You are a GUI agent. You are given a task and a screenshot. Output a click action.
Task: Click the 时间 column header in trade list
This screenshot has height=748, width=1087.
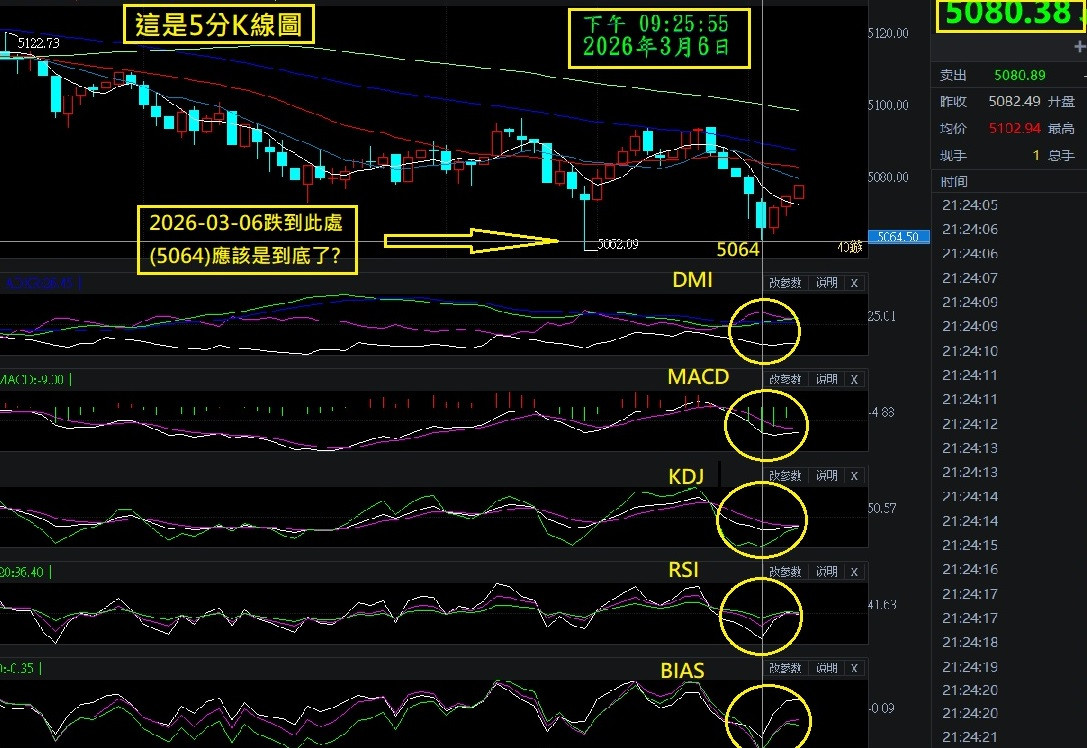click(955, 181)
